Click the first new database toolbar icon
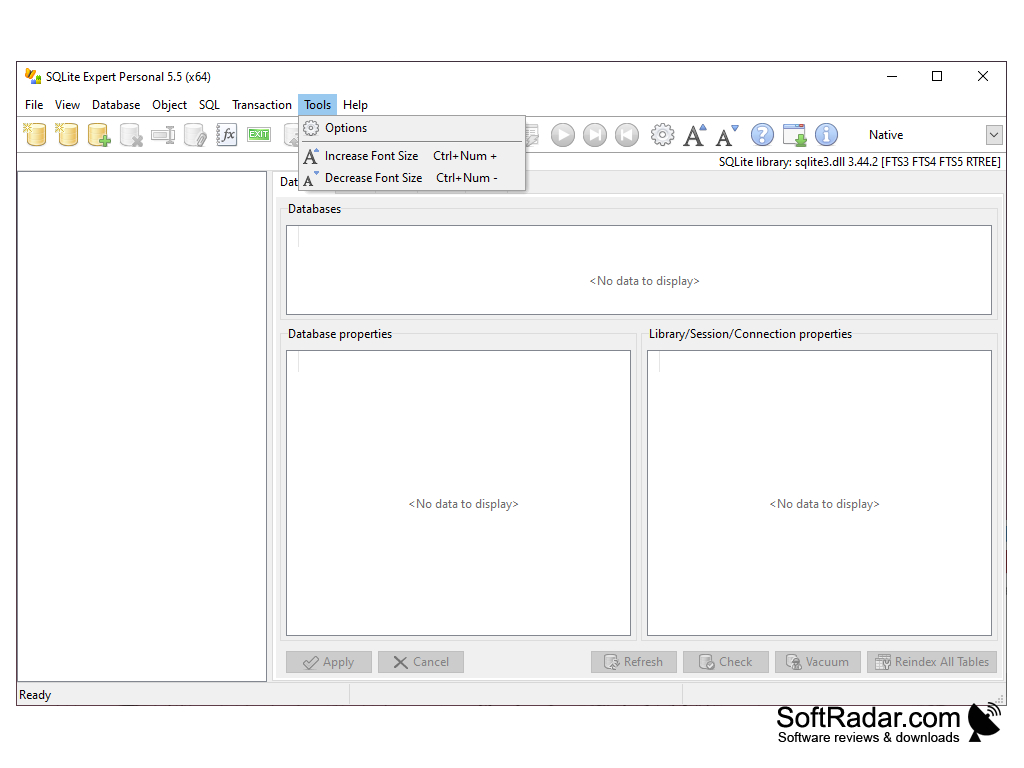The width and height of the screenshot is (1024, 768). [x=35, y=135]
